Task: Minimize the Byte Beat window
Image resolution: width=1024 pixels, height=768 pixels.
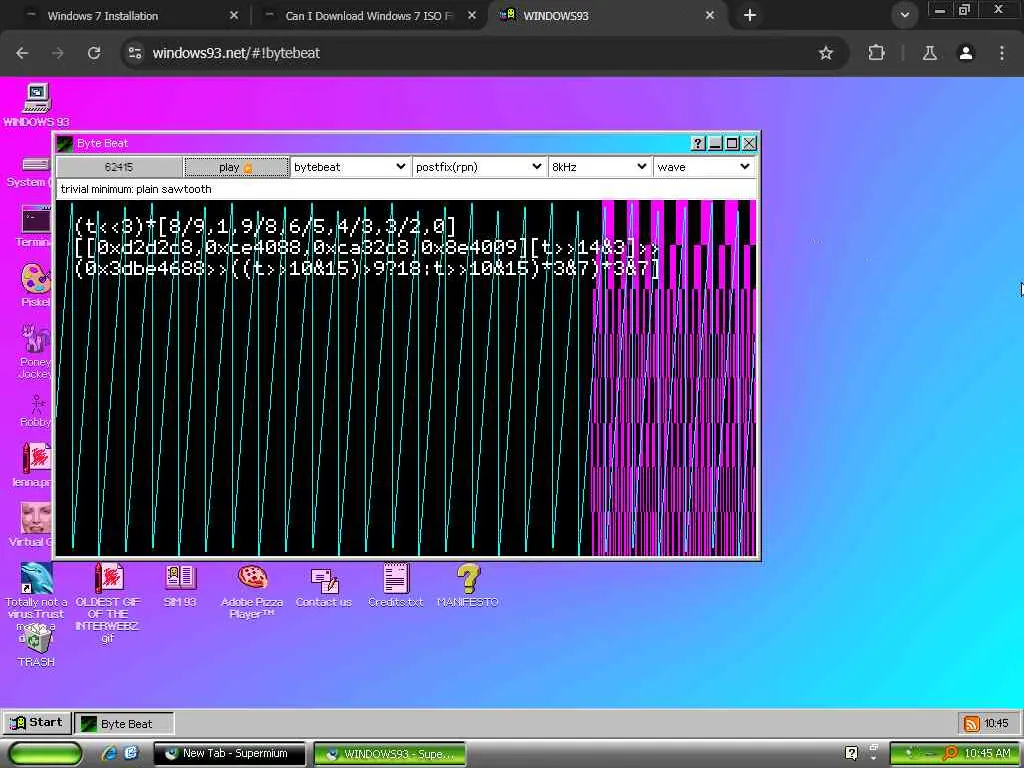Action: [715, 144]
